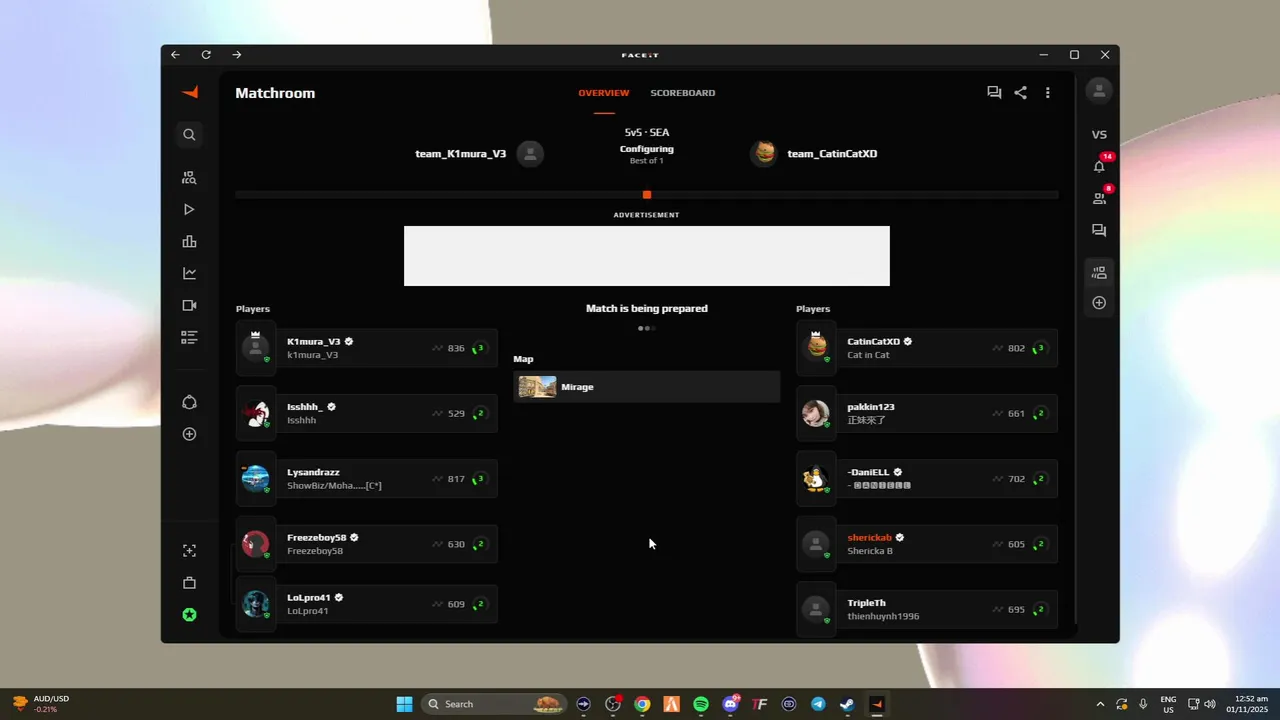Reload the page with refresh icon

[x=206, y=55]
